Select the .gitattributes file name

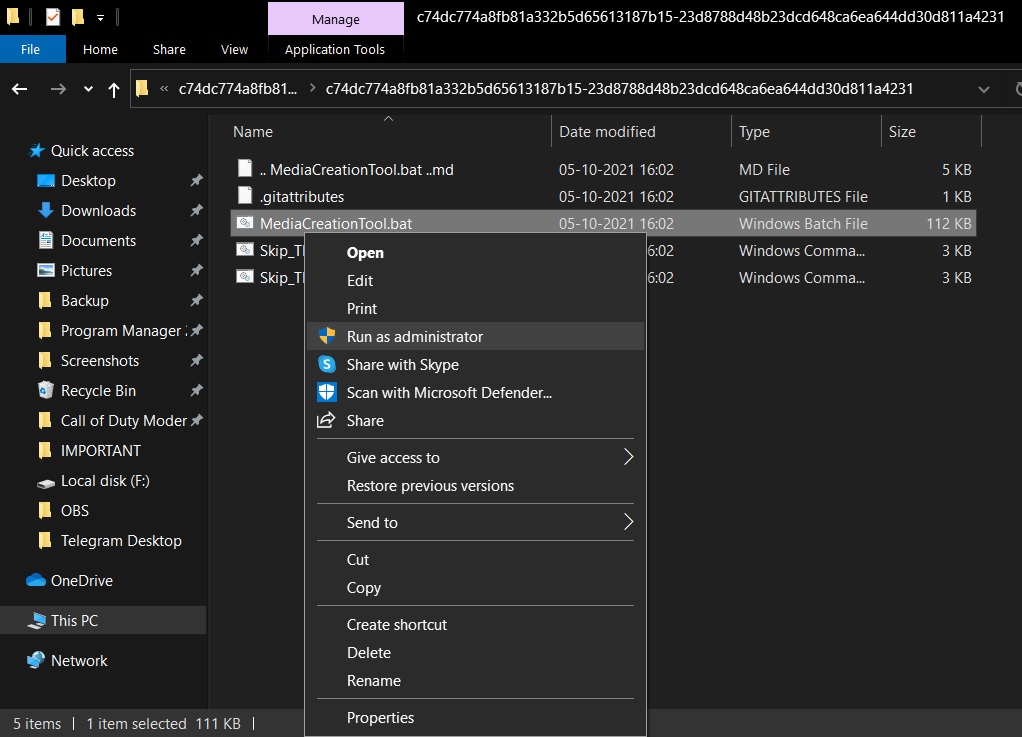click(x=302, y=196)
